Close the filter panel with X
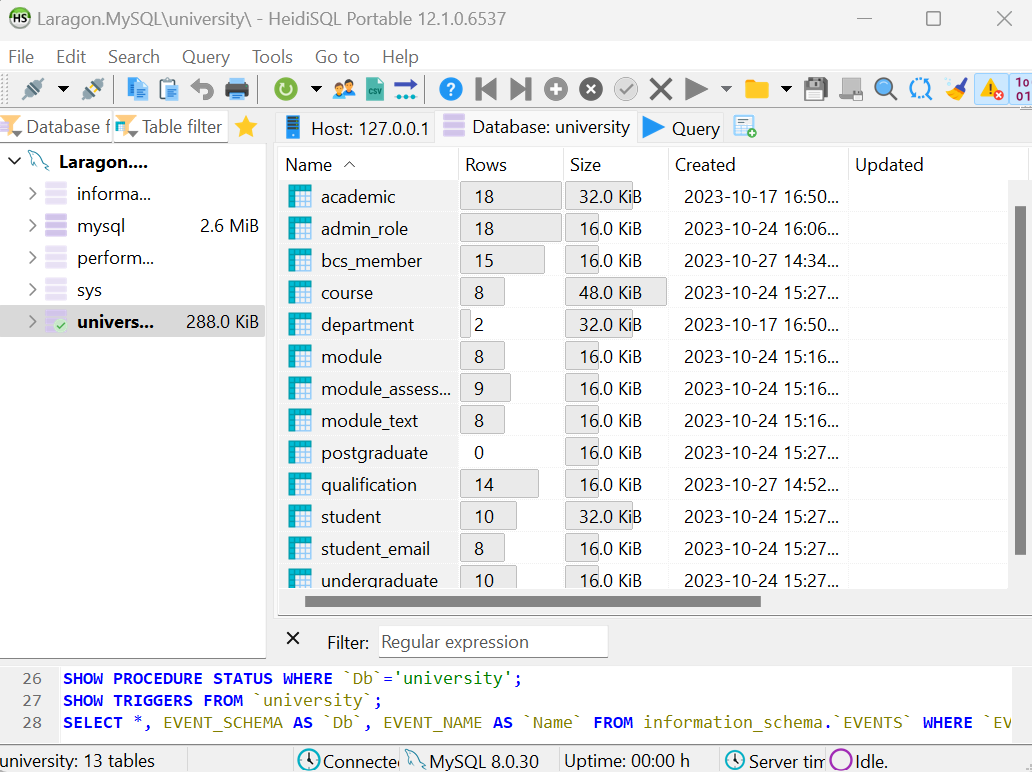Screen dimensions: 1032x772 (x=294, y=638)
